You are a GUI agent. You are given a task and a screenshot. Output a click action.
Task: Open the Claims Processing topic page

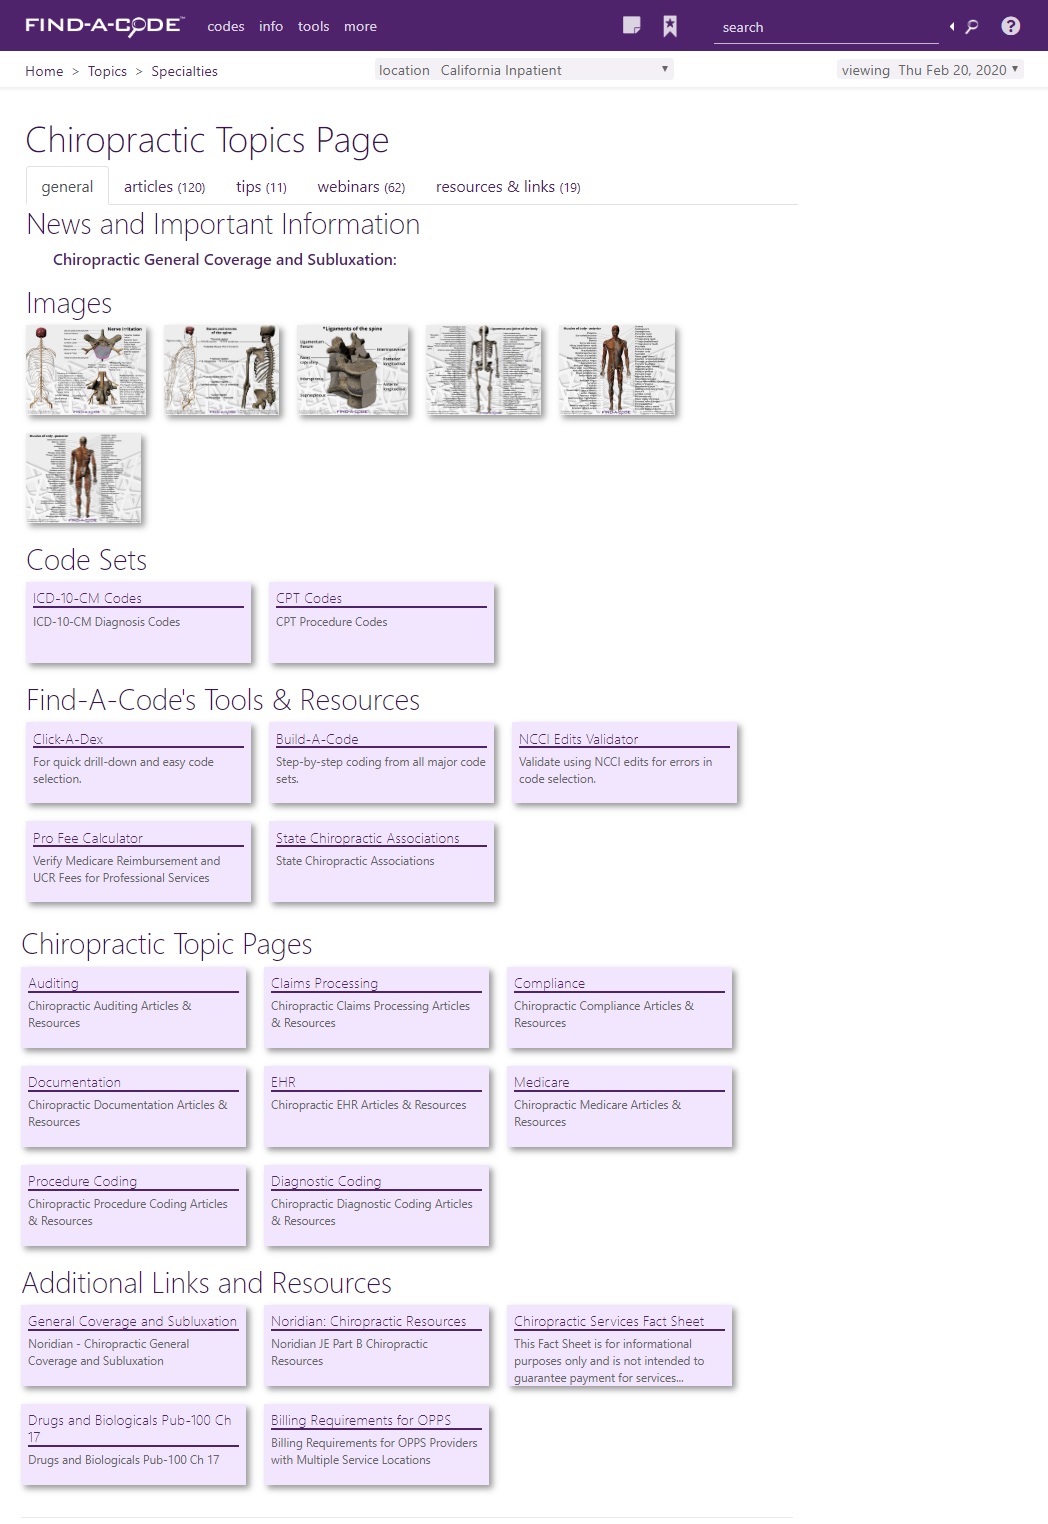(324, 983)
